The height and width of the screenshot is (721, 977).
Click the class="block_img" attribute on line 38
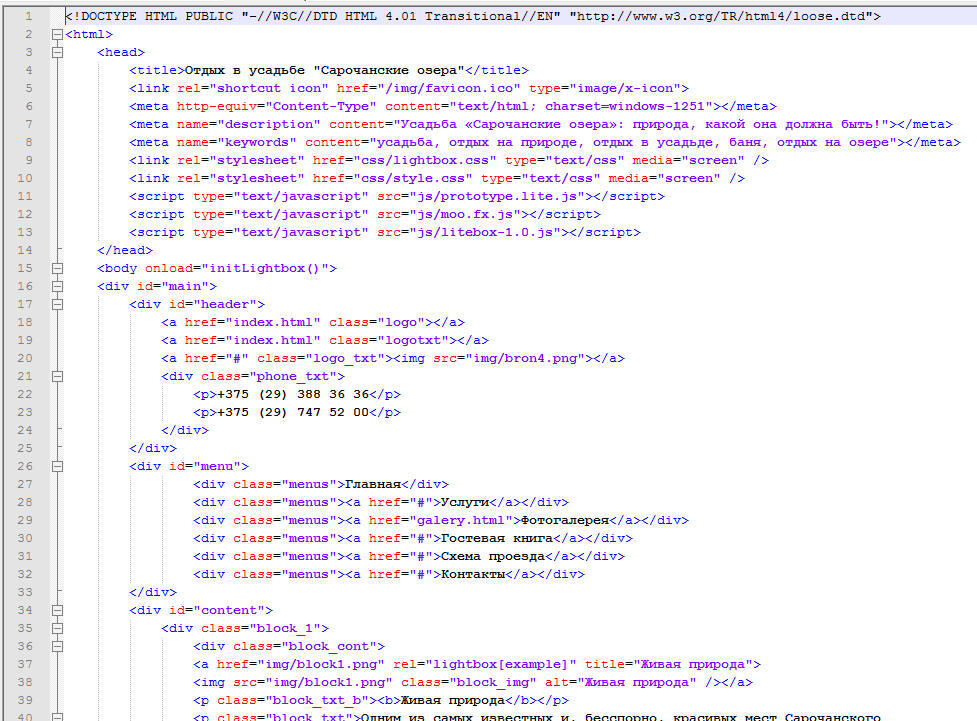(469, 682)
